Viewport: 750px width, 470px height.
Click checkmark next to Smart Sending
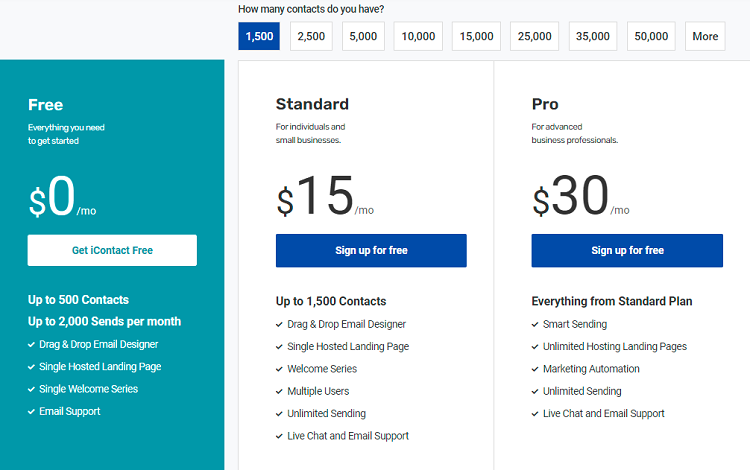[535, 324]
